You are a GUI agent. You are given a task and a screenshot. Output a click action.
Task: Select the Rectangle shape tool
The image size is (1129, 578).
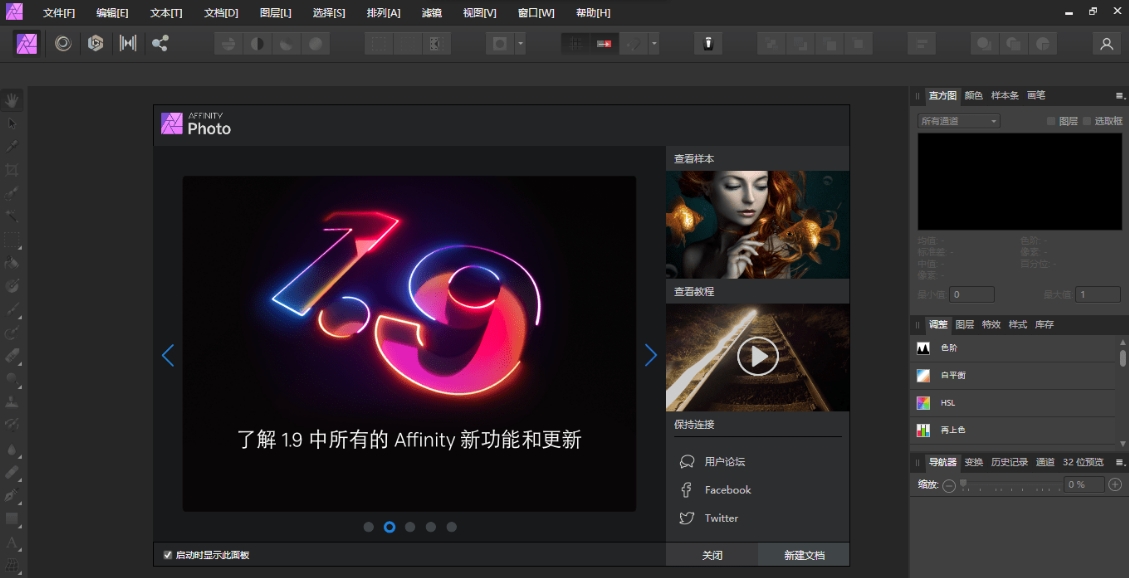click(12, 518)
